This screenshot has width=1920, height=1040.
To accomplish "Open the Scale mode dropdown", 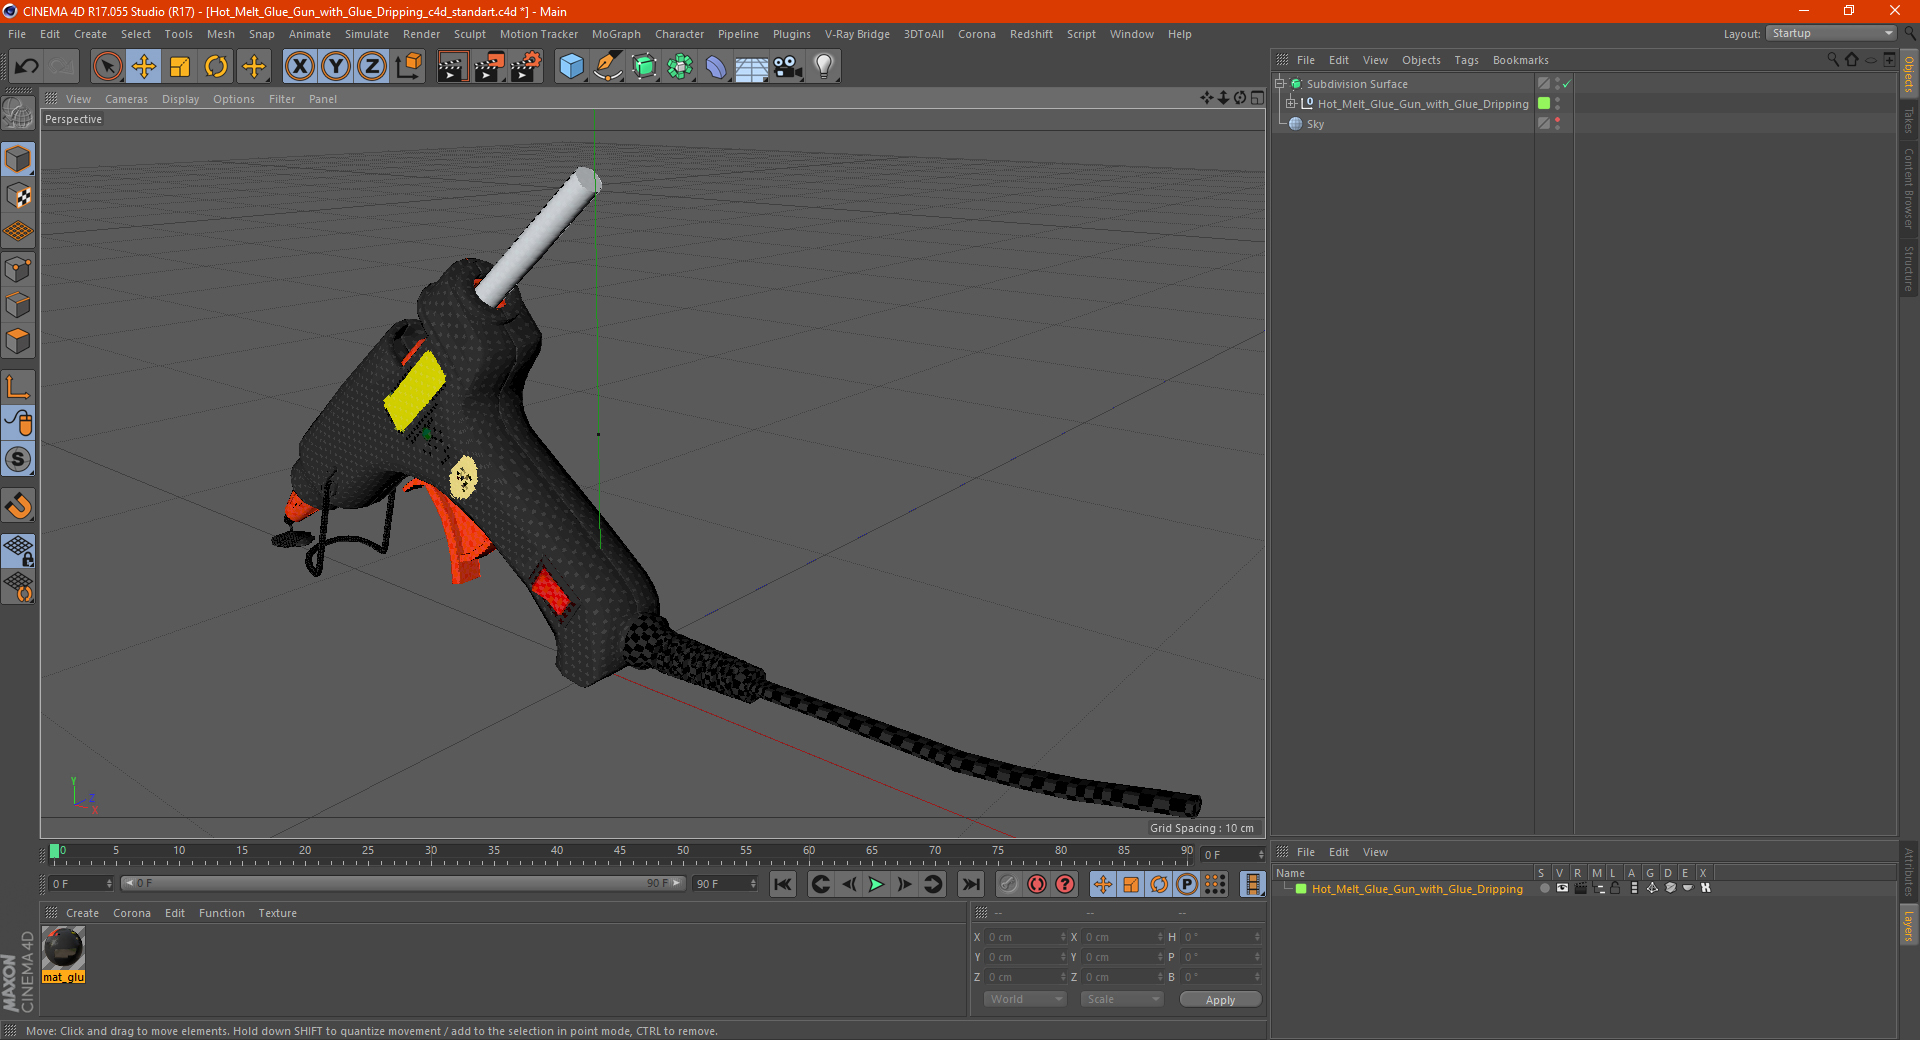I will coord(1122,999).
